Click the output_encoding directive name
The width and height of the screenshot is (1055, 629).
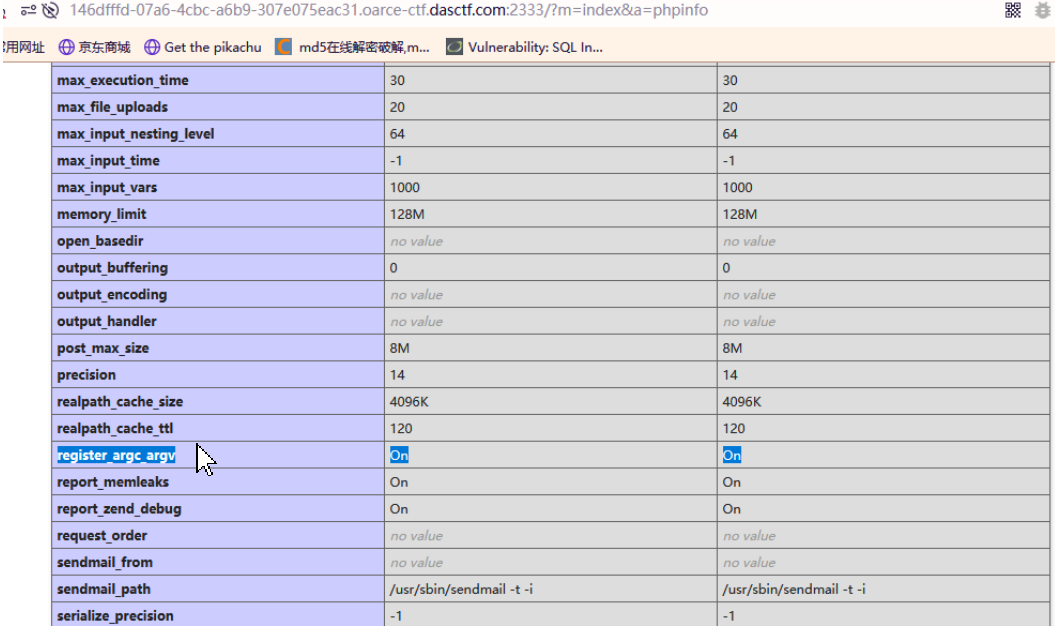point(112,295)
